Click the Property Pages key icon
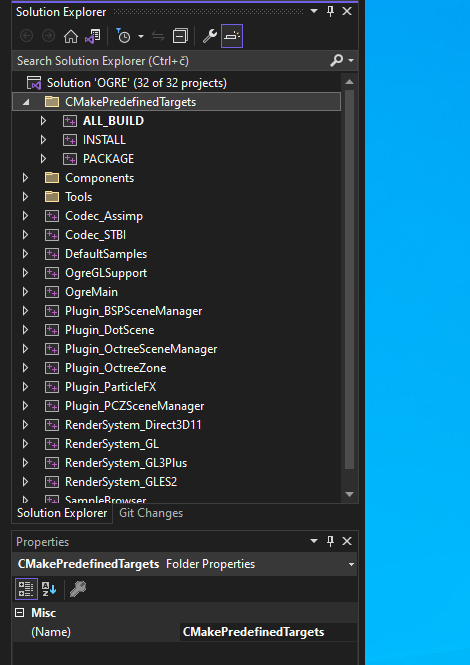The image size is (470, 665). [78, 589]
